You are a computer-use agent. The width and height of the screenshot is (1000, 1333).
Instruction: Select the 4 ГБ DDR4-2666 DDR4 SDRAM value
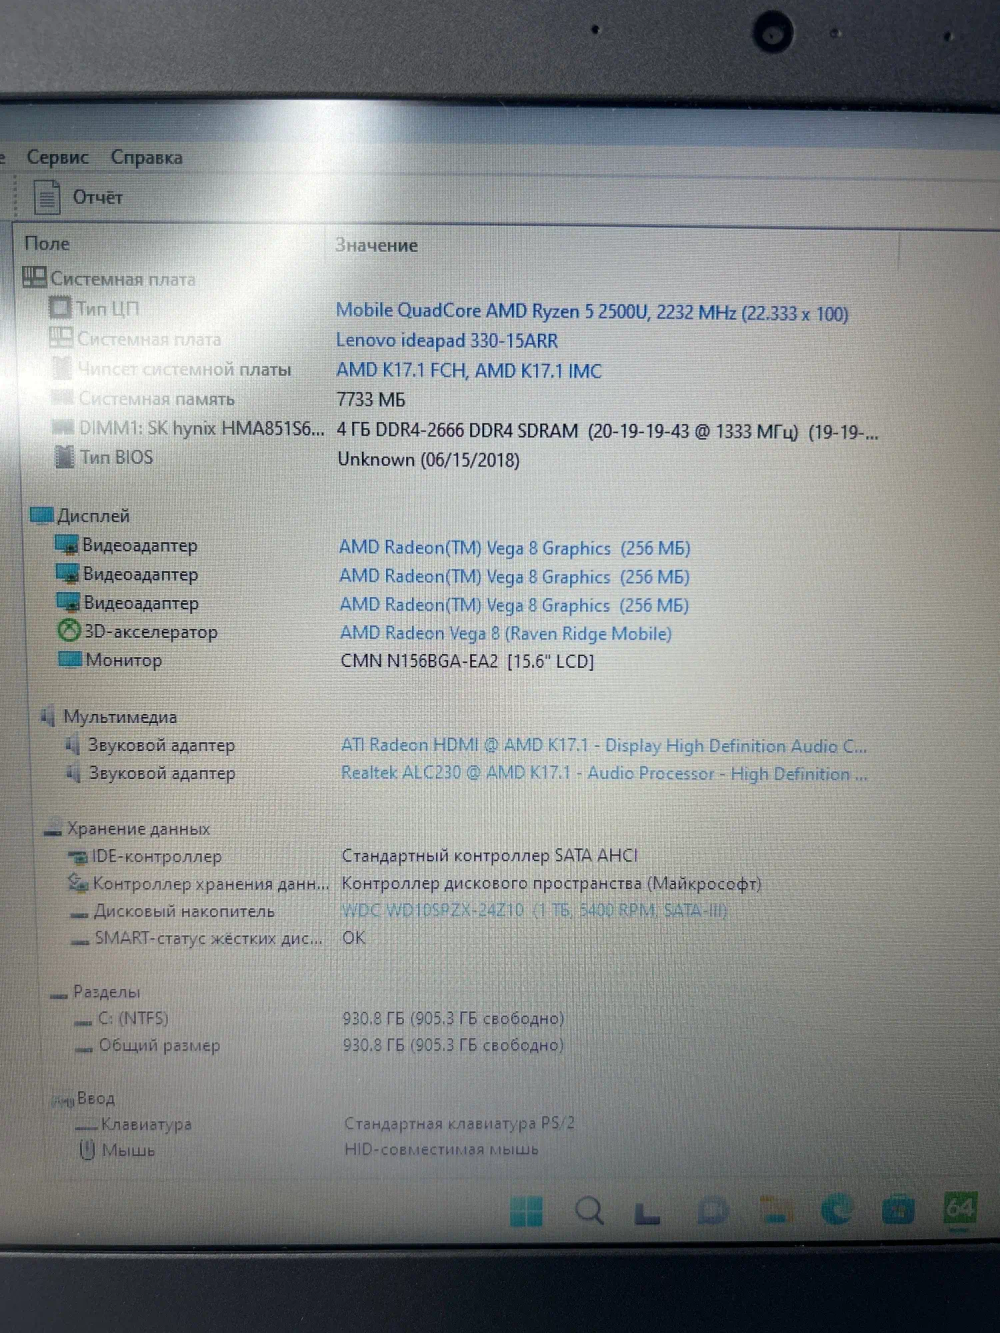tap(608, 432)
